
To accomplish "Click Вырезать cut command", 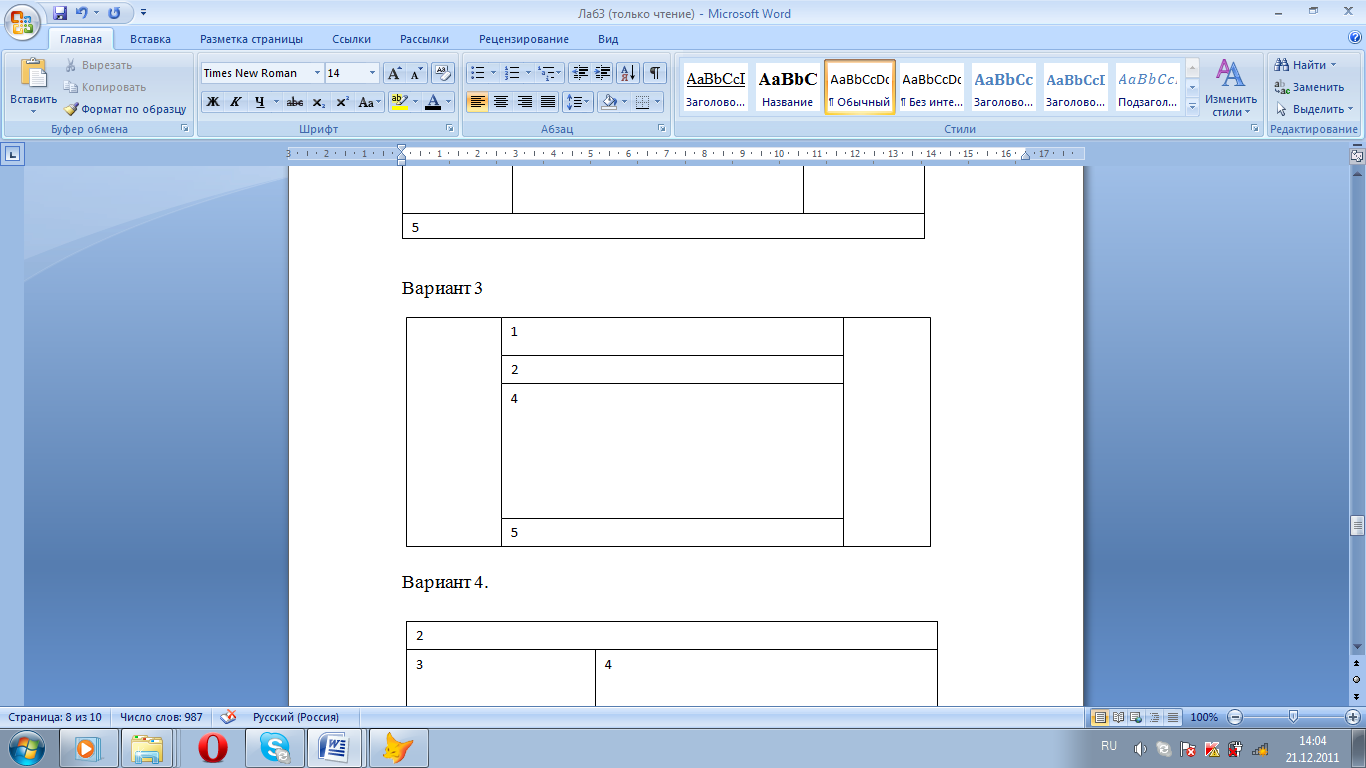I will pos(98,65).
